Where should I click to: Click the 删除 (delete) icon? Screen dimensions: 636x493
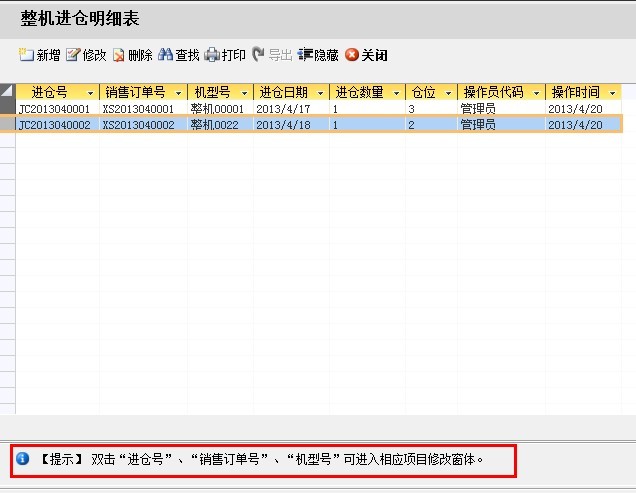point(119,55)
